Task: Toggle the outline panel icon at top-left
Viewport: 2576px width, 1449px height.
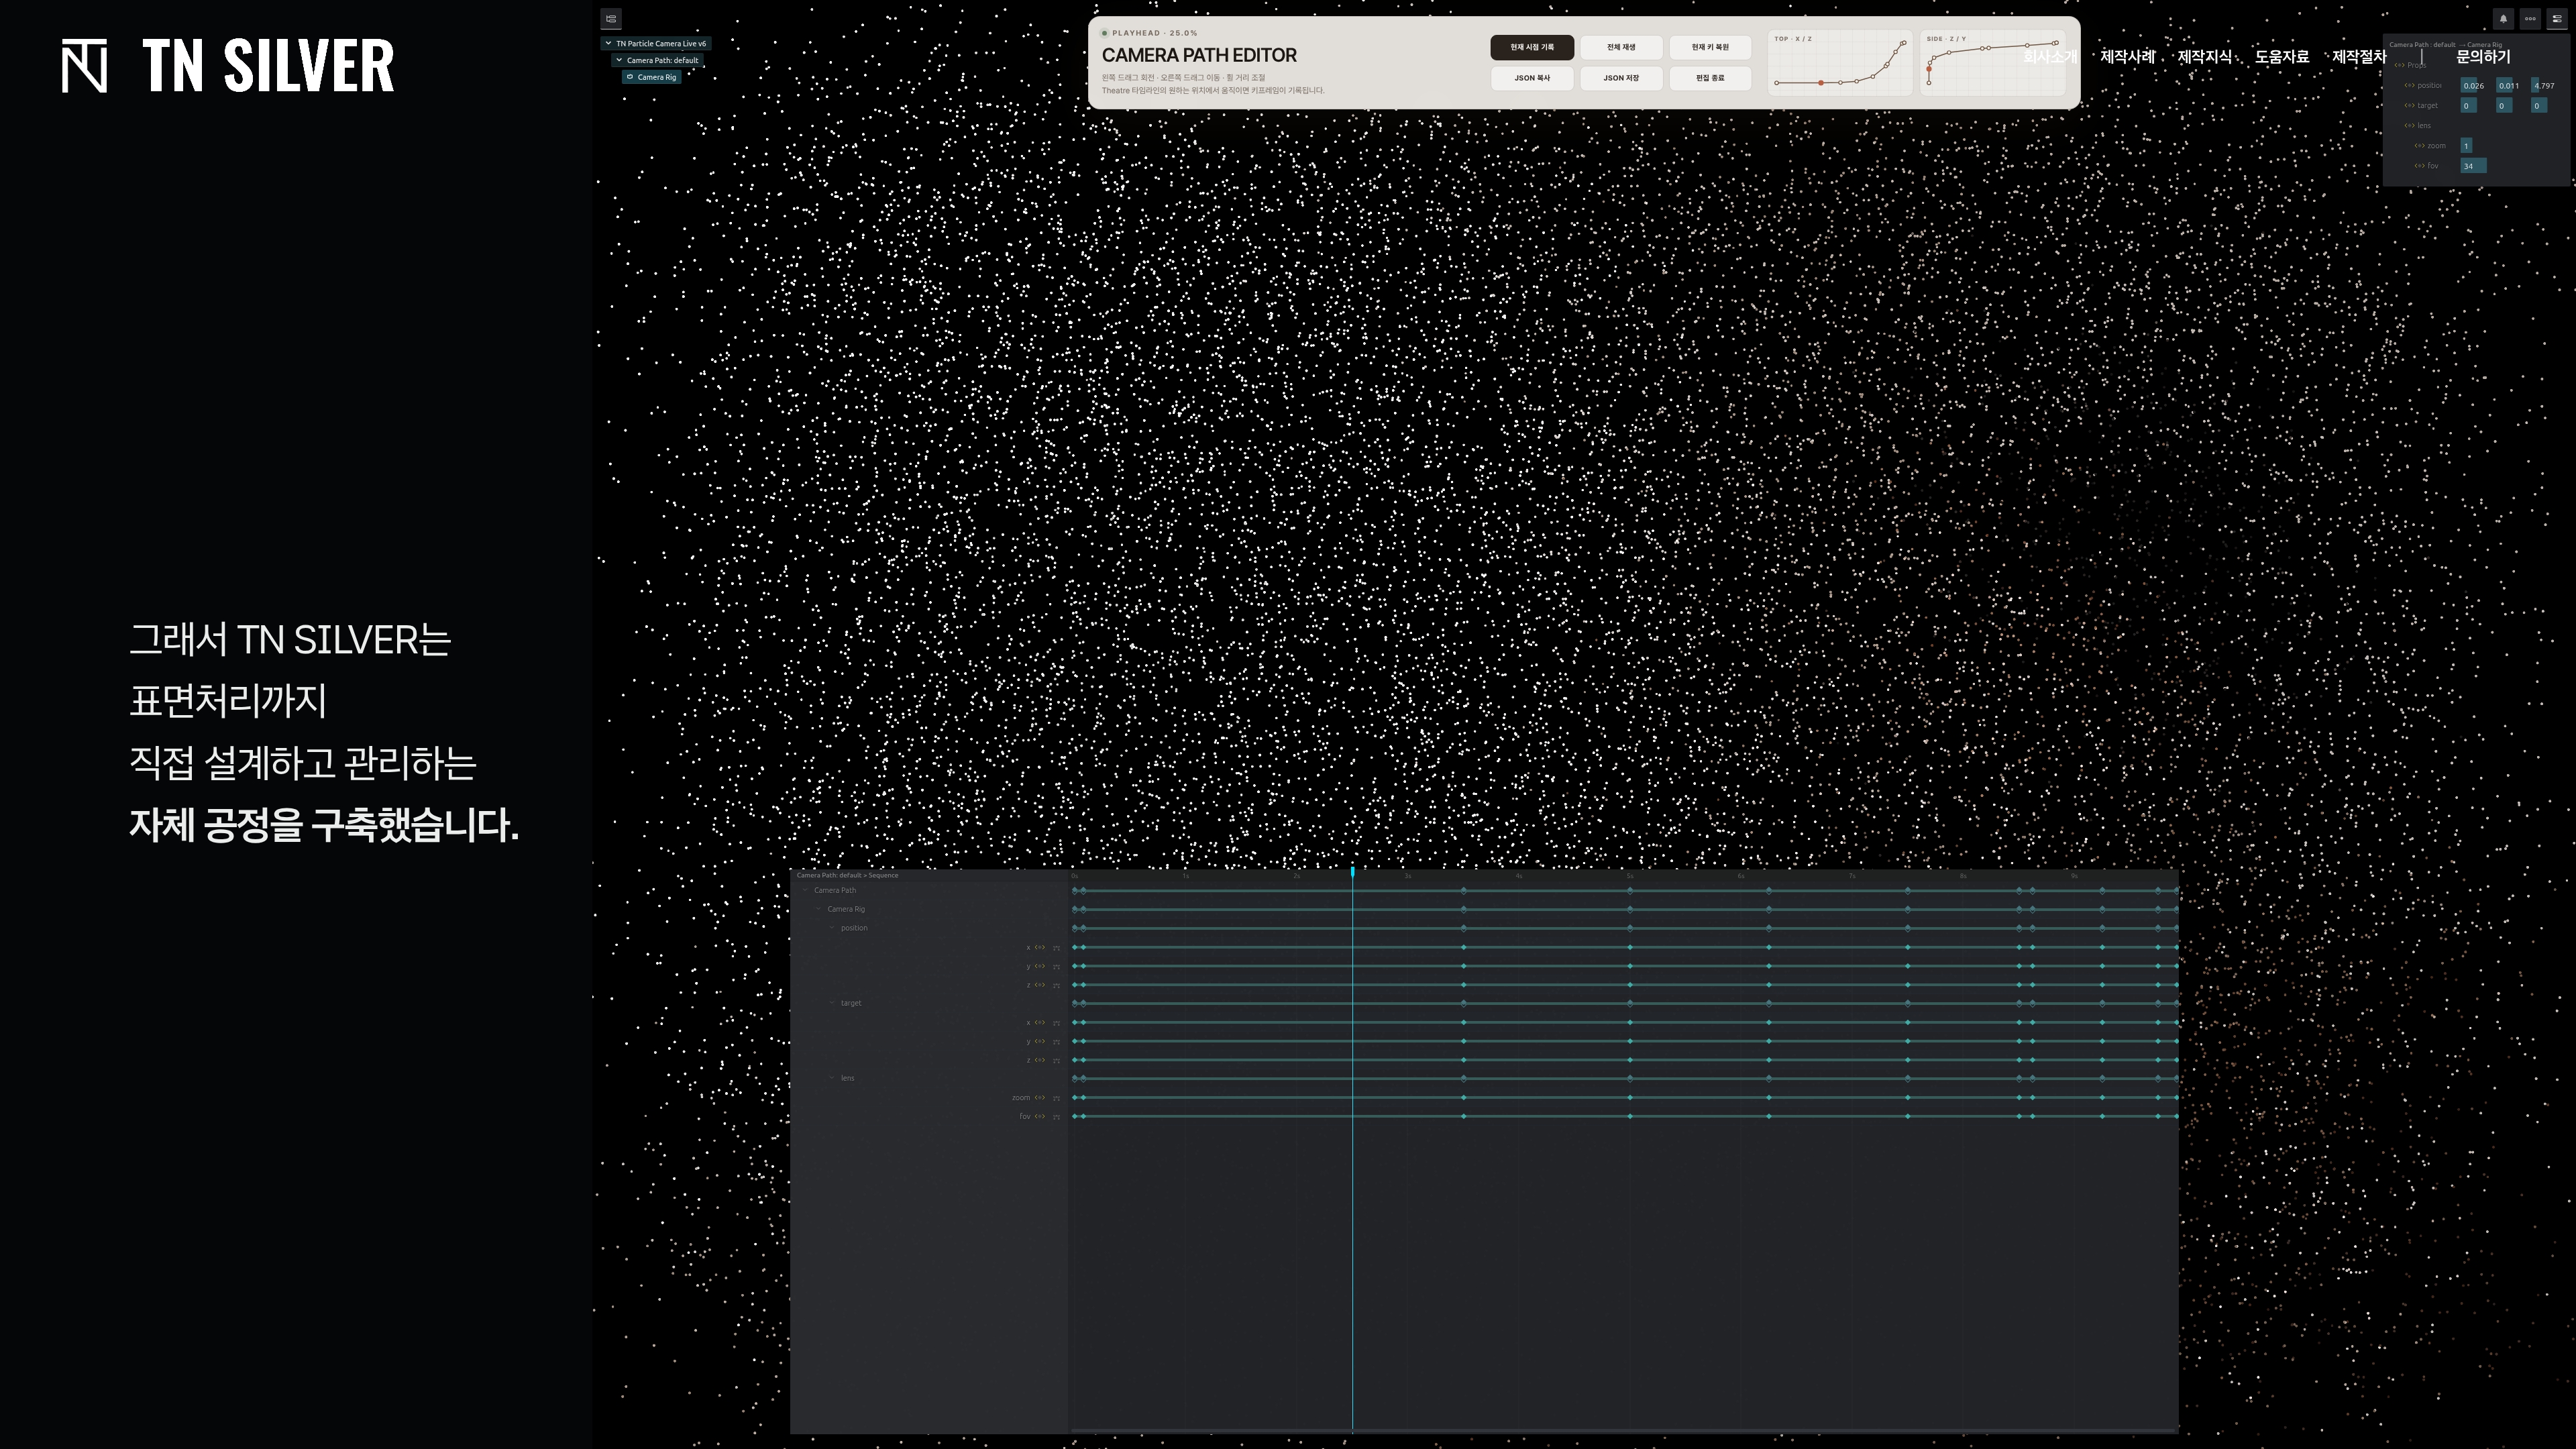Action: click(x=611, y=18)
